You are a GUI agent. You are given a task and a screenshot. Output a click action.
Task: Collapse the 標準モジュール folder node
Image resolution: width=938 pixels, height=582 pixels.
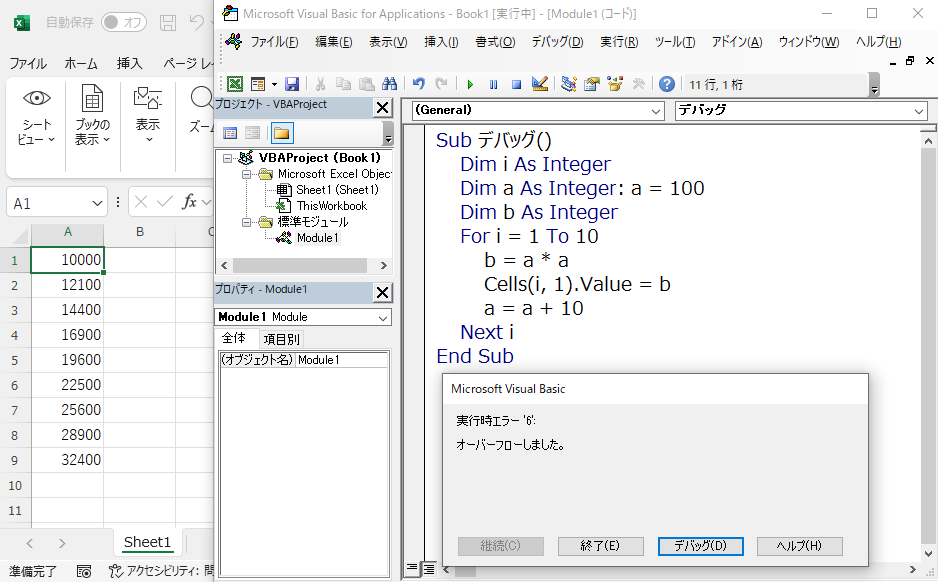(246, 222)
